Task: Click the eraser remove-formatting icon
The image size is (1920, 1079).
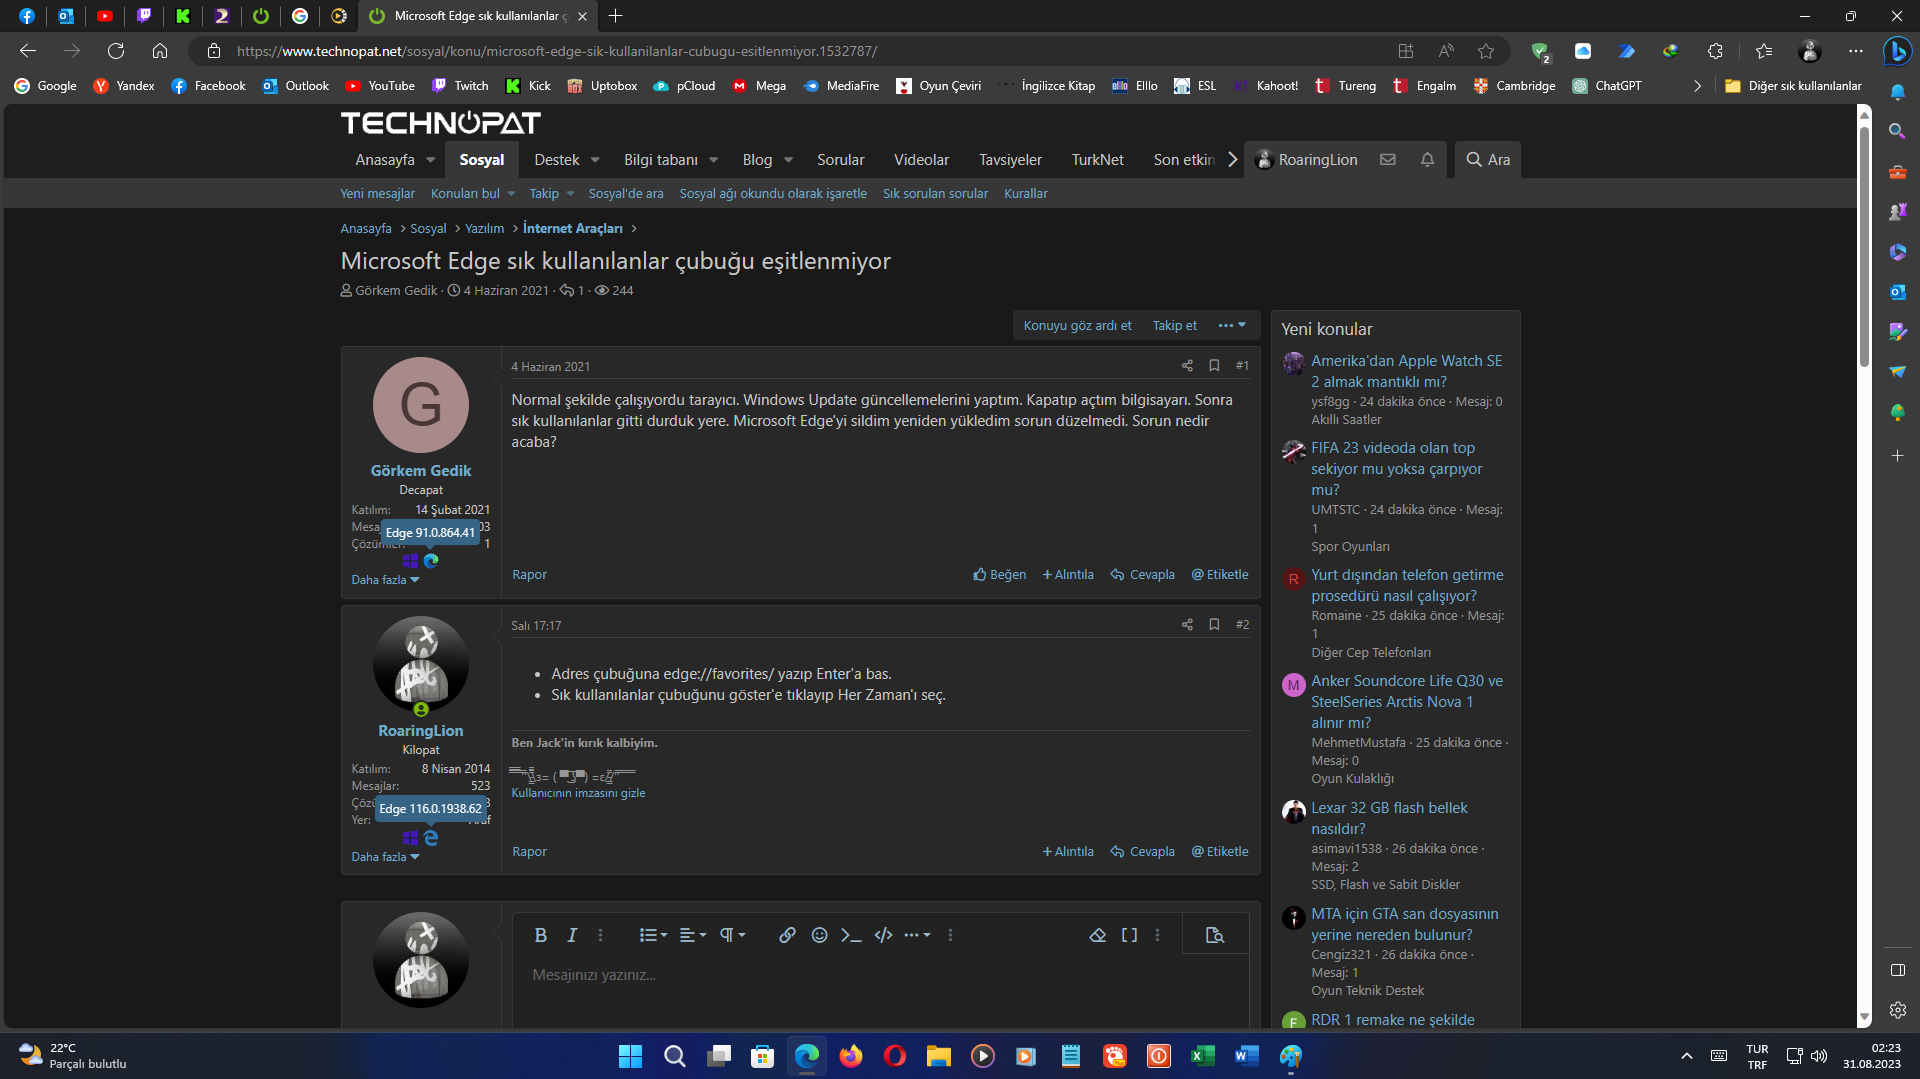Action: 1097,935
